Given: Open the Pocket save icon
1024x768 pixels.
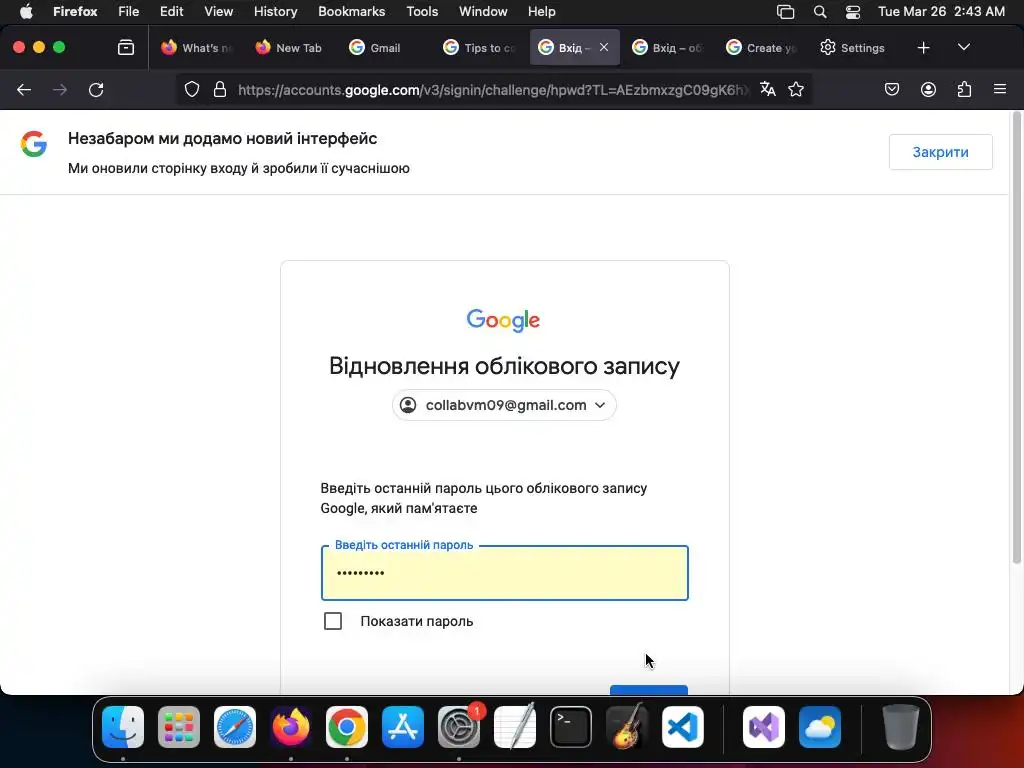Looking at the screenshot, I should click(892, 89).
